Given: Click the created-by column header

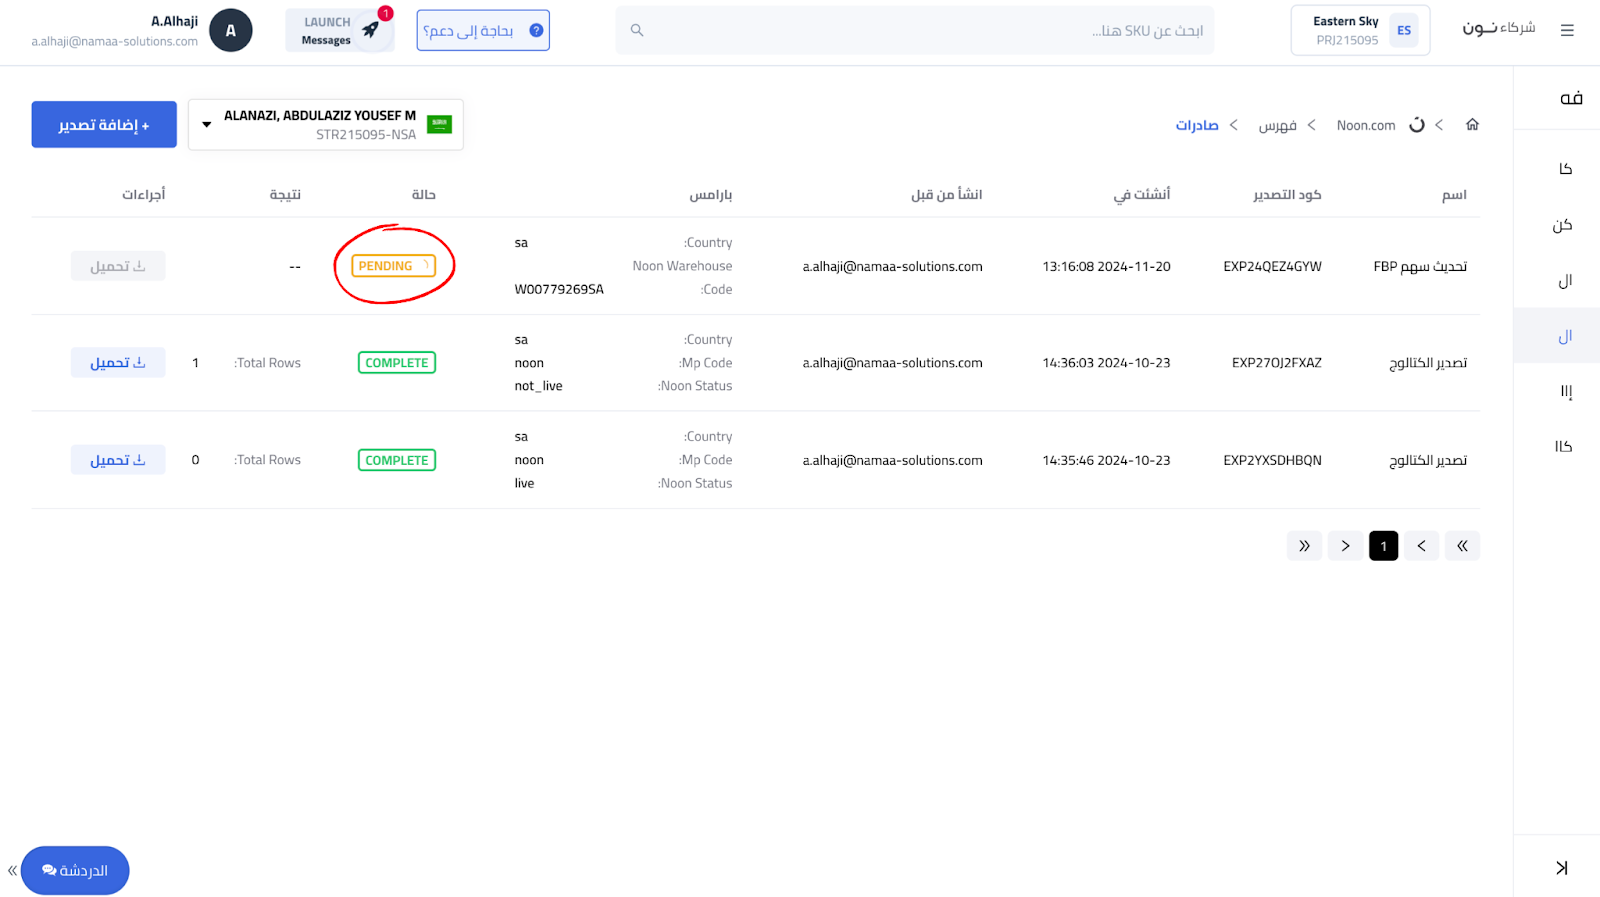Looking at the screenshot, I should point(946,194).
